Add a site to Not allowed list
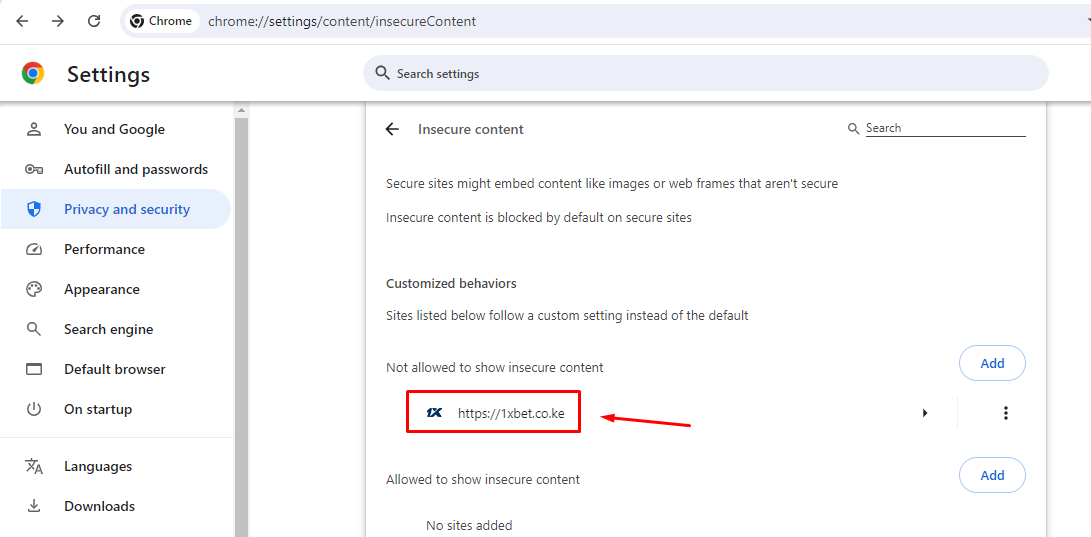Viewport: 1091px width, 537px height. coord(992,363)
